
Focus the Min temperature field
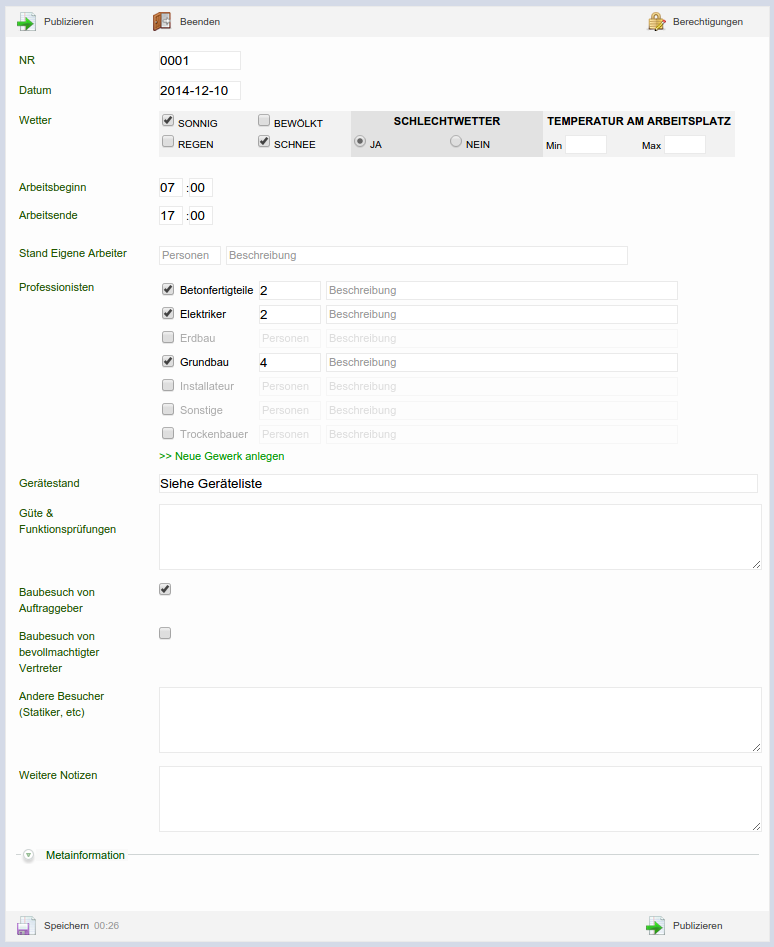pyautogui.click(x=586, y=145)
